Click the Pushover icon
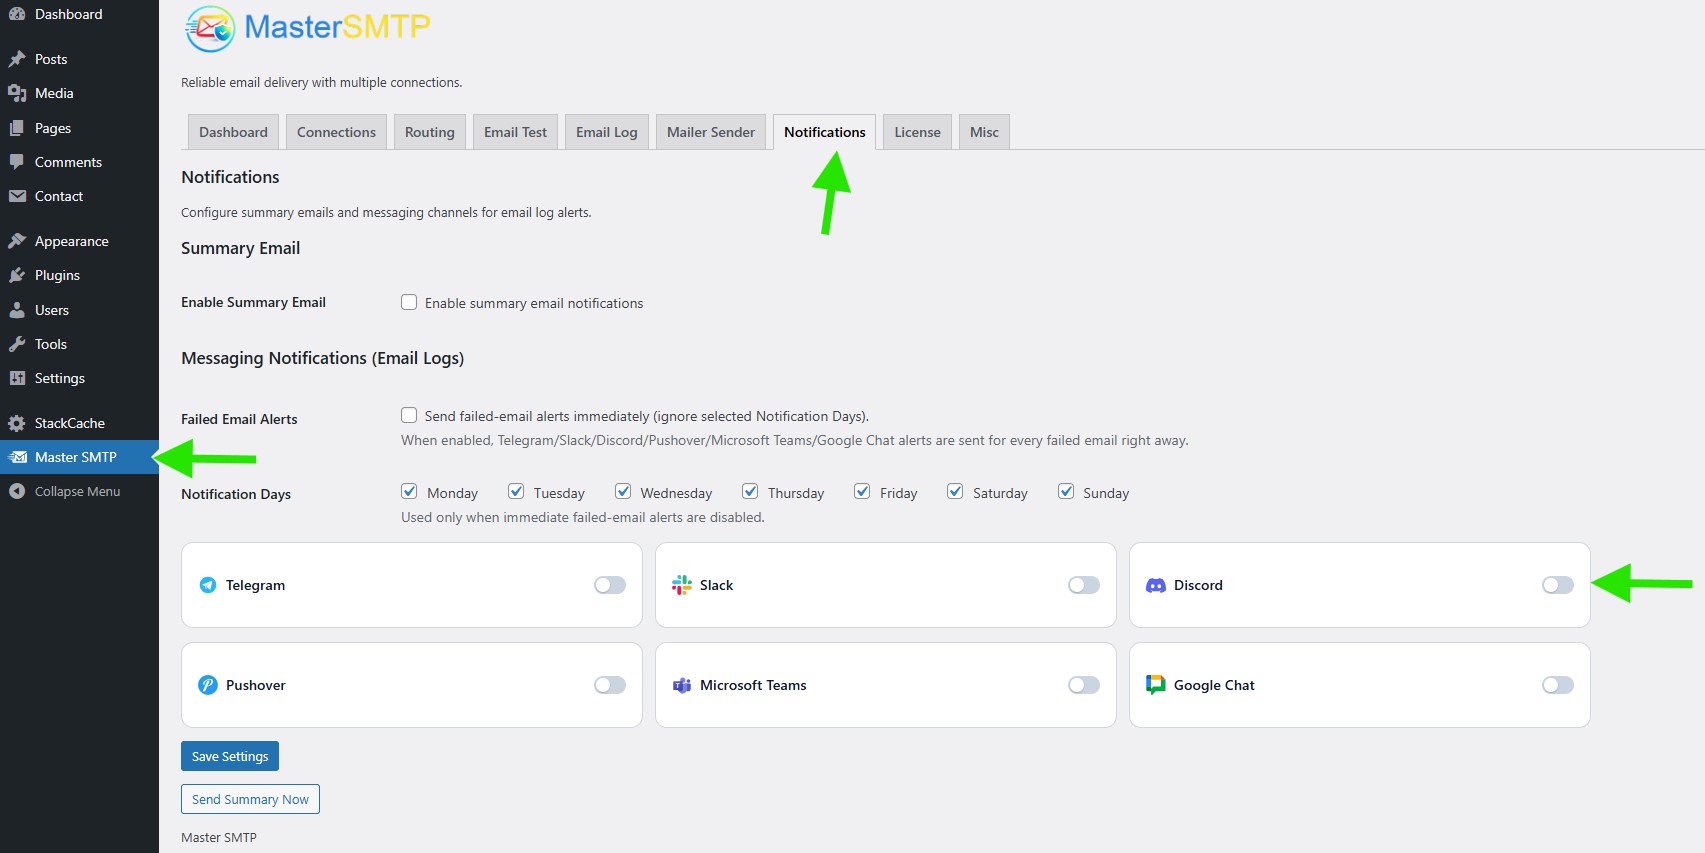The image size is (1705, 853). pyautogui.click(x=208, y=685)
